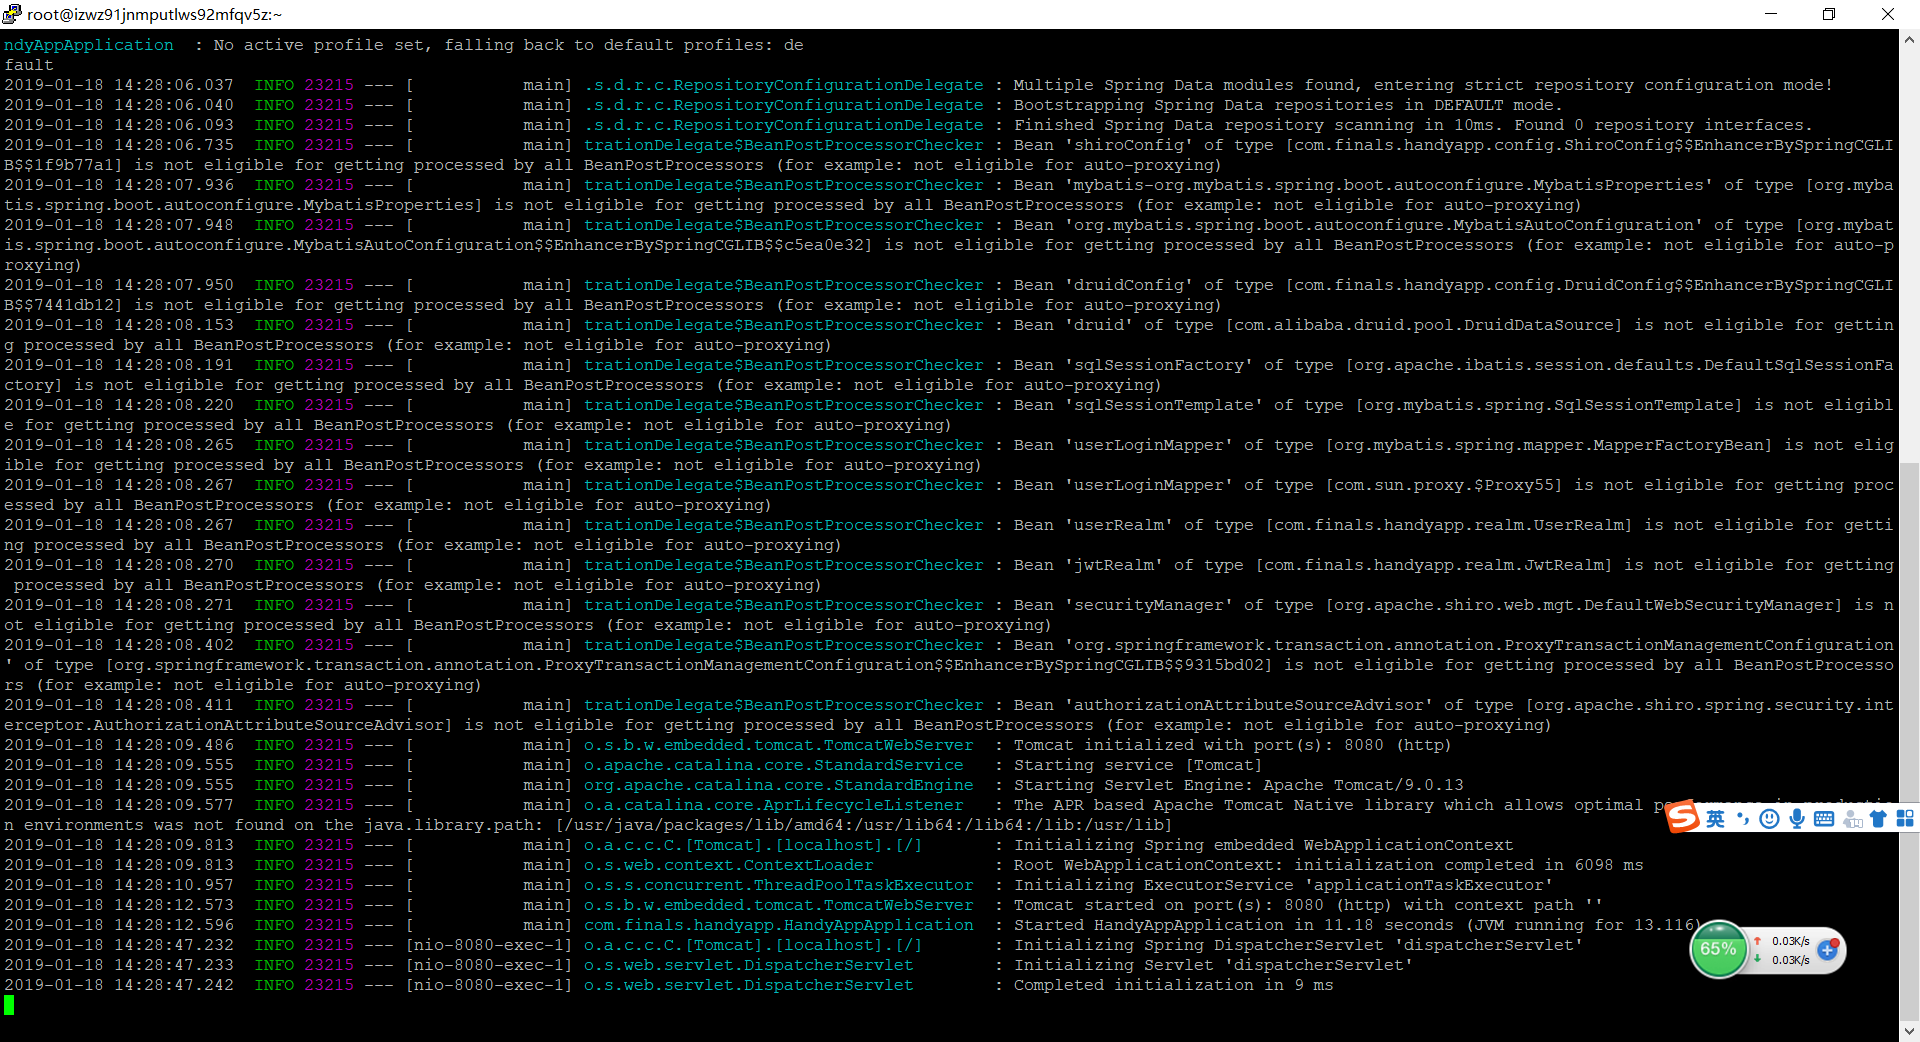Image resolution: width=1920 pixels, height=1042 pixels.
Task: Click logger name o.s.s.concurrent.ThreadPoolTaskExecutor
Action: (x=779, y=885)
